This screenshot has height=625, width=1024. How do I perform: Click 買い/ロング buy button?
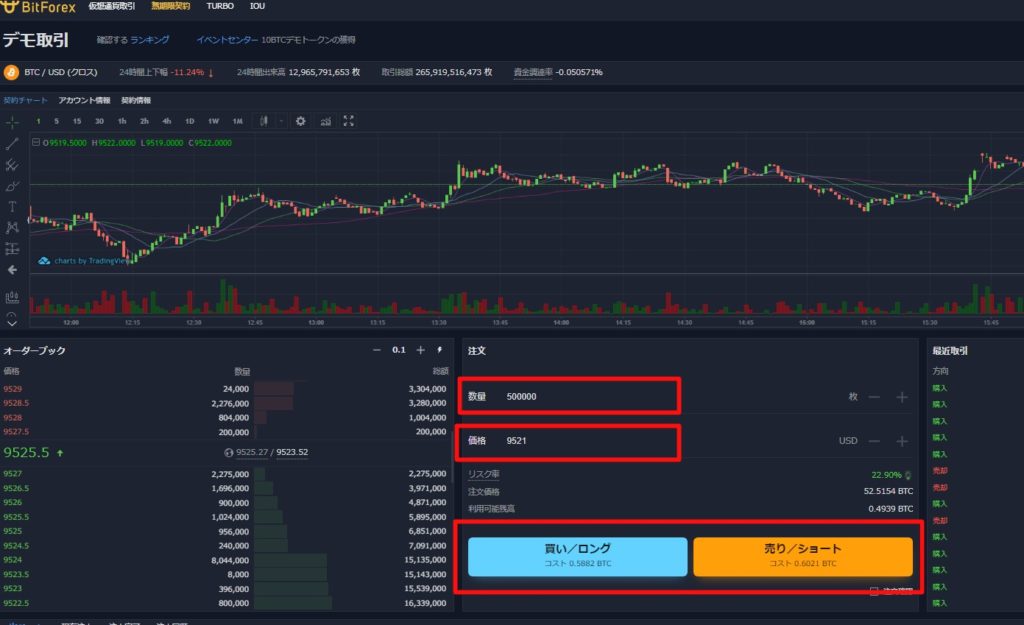(x=577, y=556)
